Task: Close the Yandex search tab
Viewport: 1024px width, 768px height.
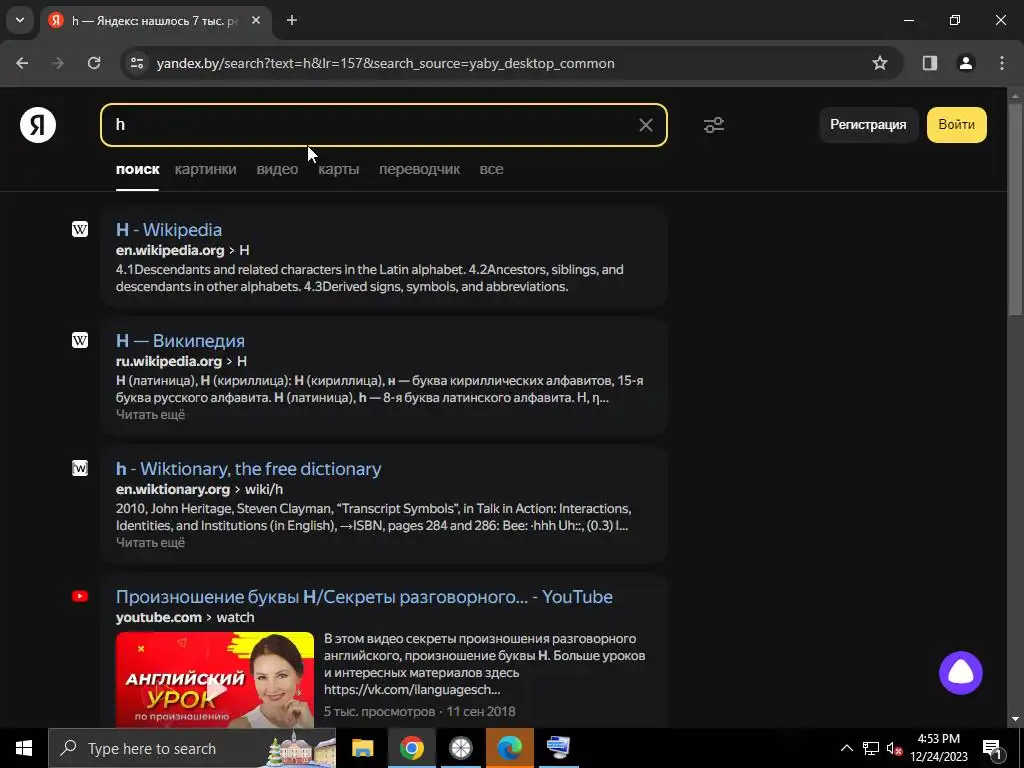Action: point(256,20)
